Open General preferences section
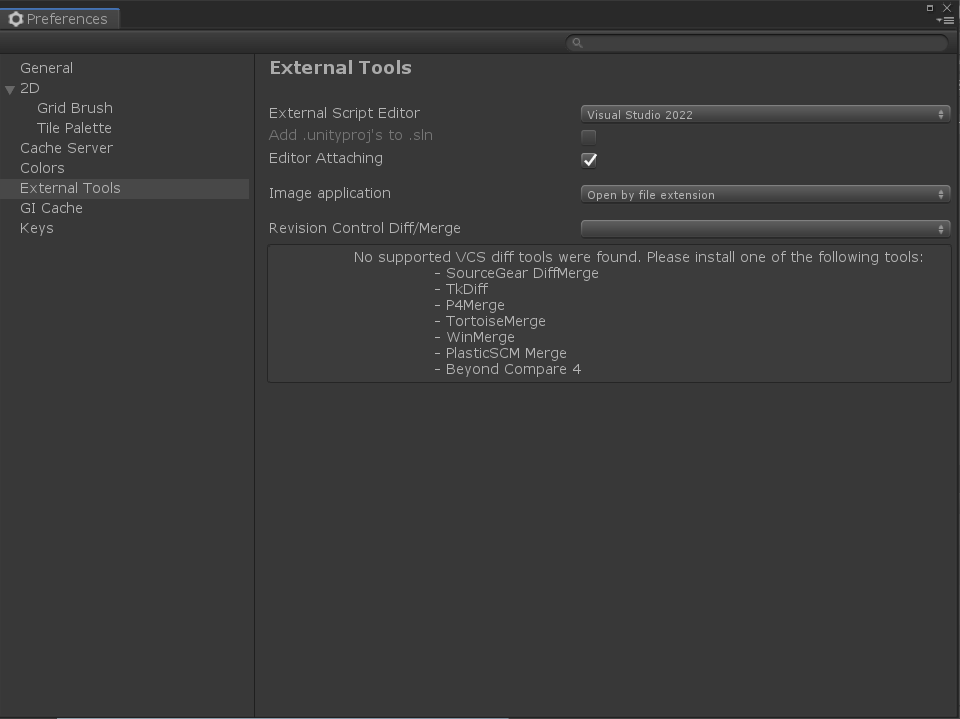Viewport: 960px width, 719px height. pos(46,68)
